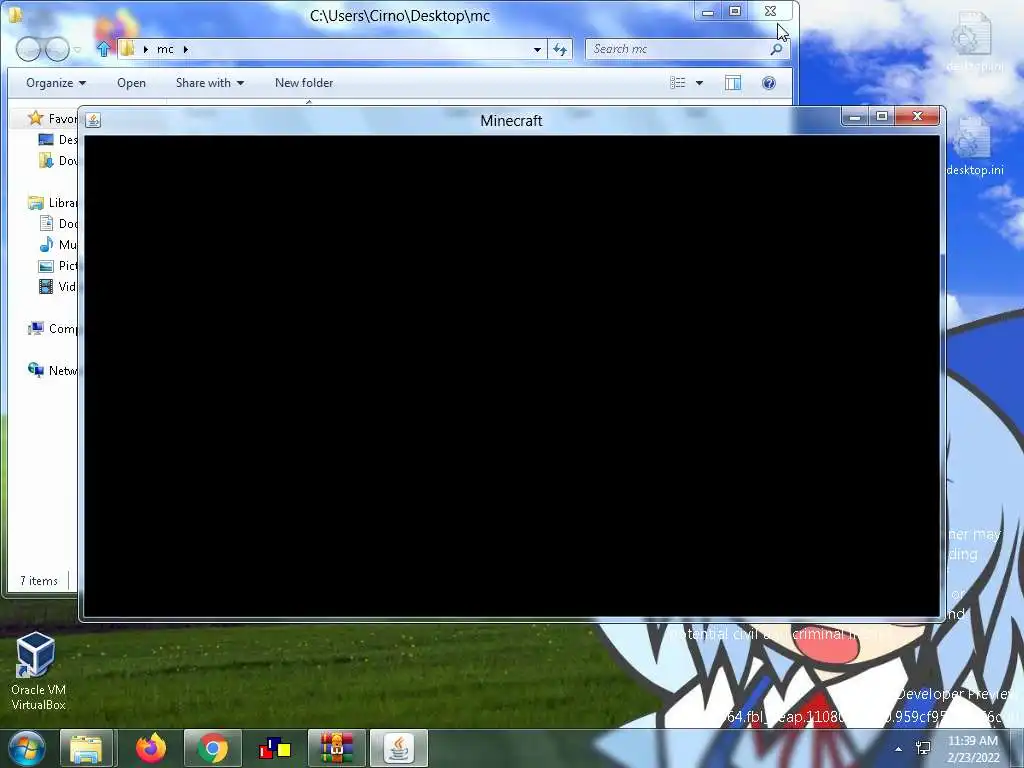1024x768 pixels.
Task: Toggle the Explorer preview pane
Action: 733,83
